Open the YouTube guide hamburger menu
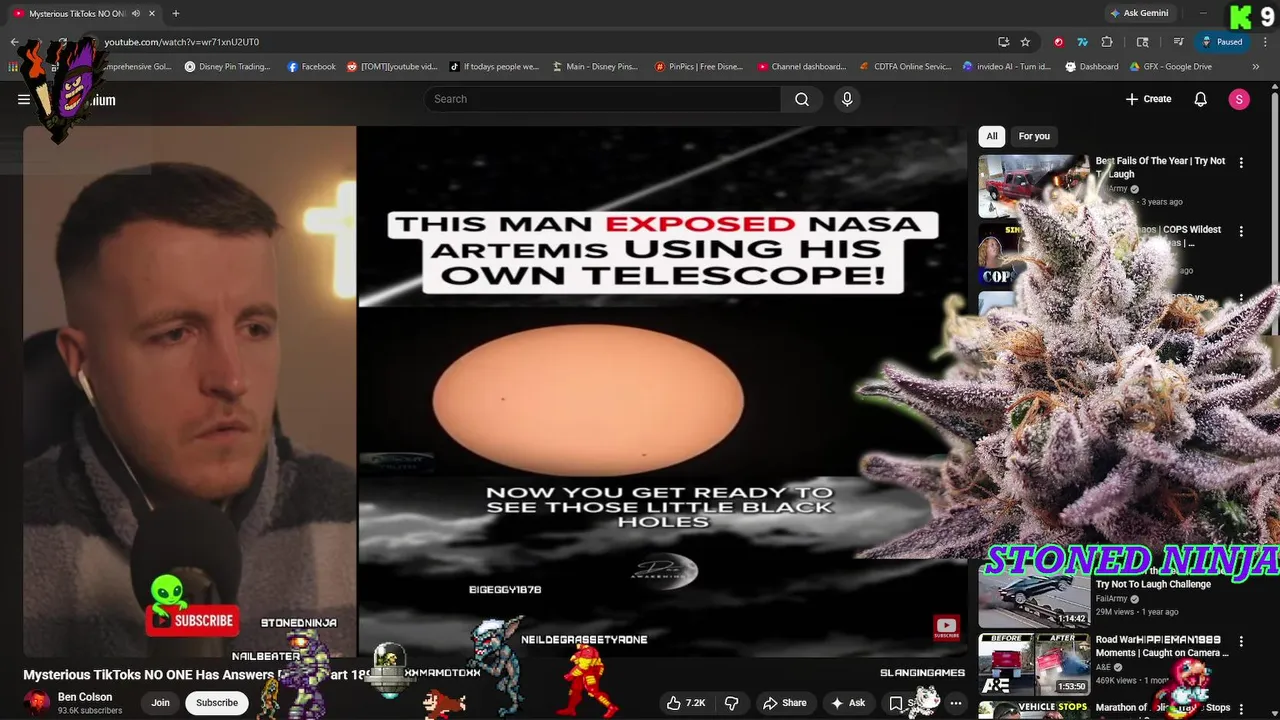 pyautogui.click(x=24, y=99)
